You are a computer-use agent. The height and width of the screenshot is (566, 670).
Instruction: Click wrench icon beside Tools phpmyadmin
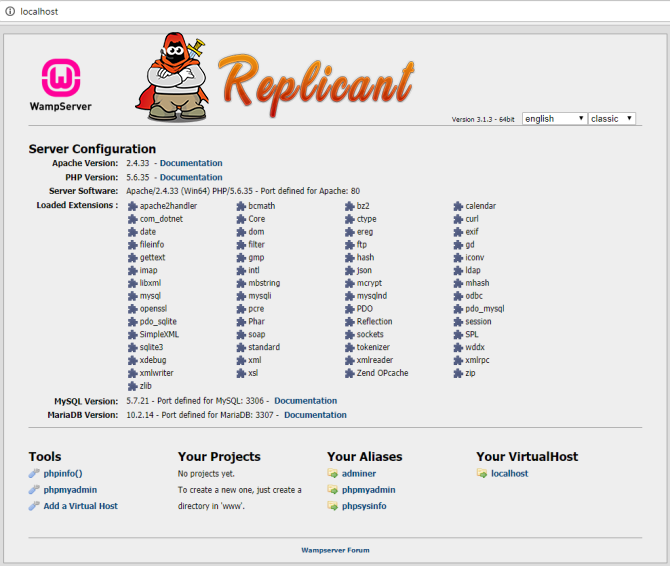click(x=34, y=490)
